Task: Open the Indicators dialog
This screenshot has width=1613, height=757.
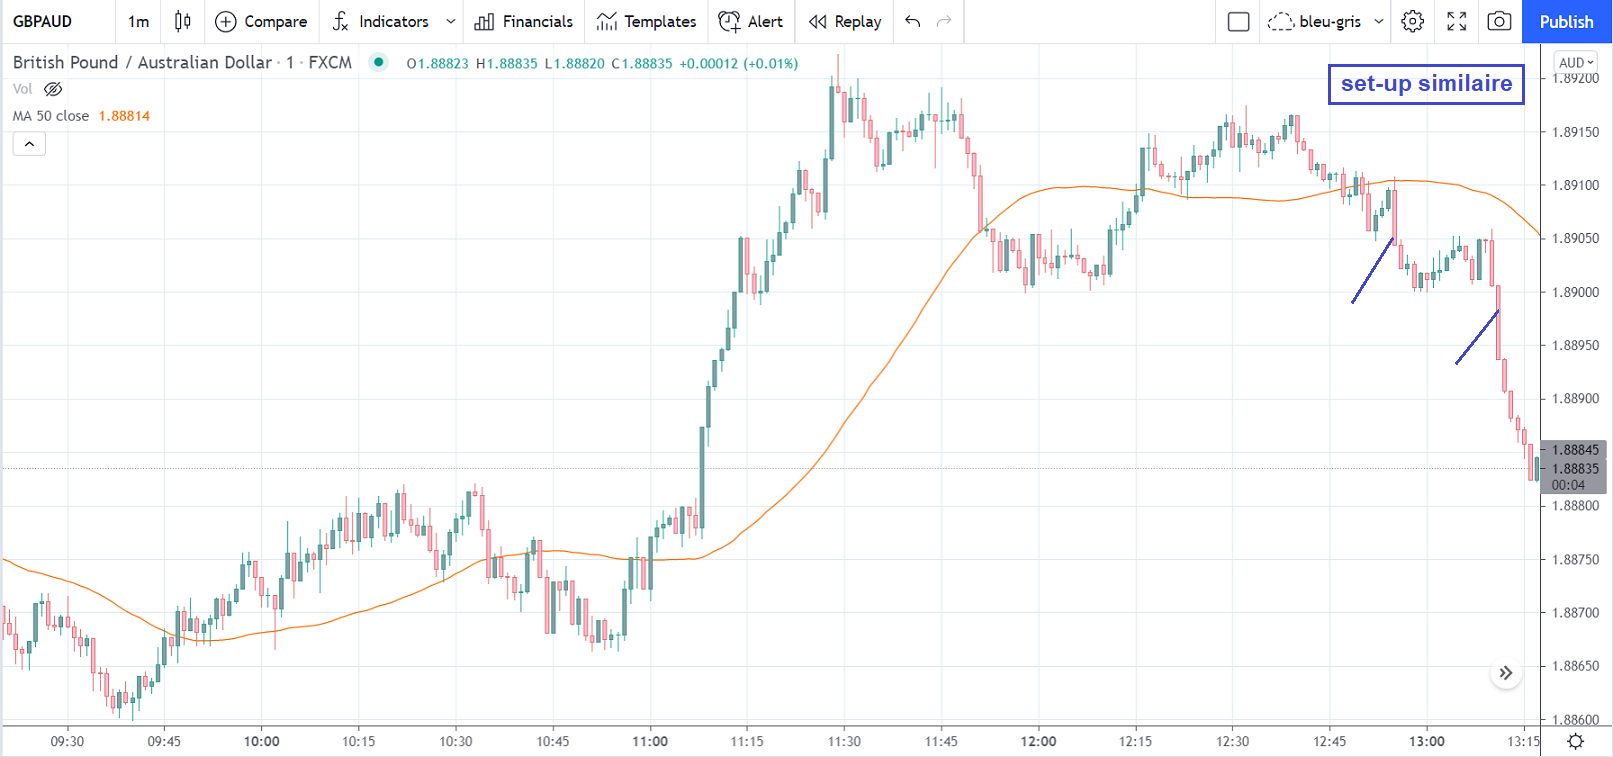Action: click(381, 21)
